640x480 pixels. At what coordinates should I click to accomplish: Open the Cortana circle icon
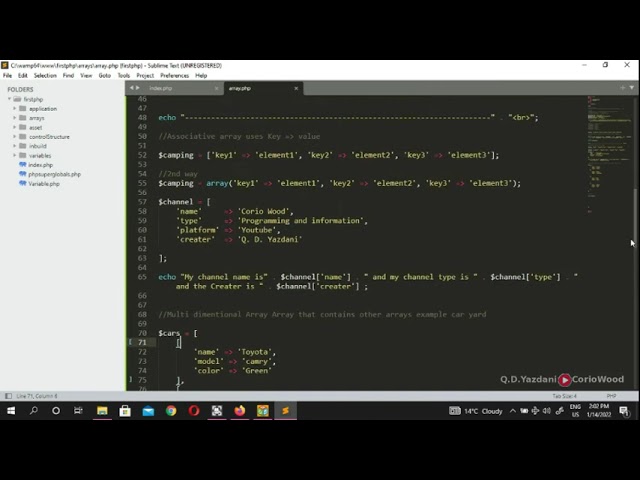pyautogui.click(x=56, y=411)
